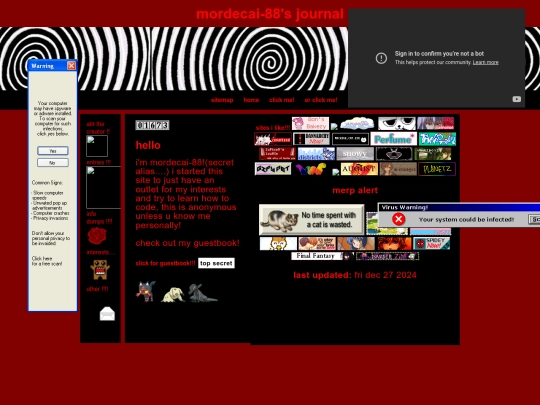540x405 pixels.
Task: Click No in the Warning popup
Action: coord(53,163)
